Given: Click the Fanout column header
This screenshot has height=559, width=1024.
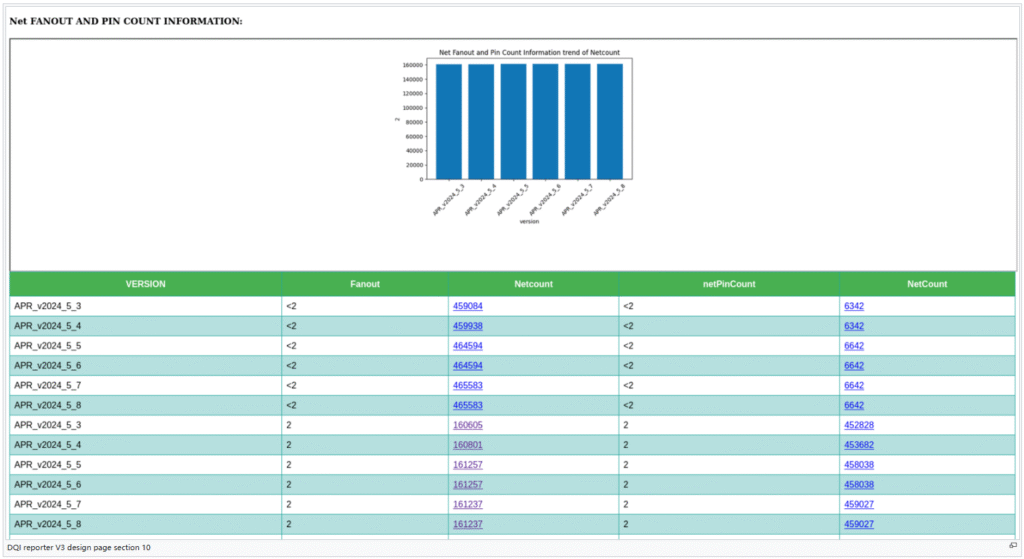Looking at the screenshot, I should [365, 284].
